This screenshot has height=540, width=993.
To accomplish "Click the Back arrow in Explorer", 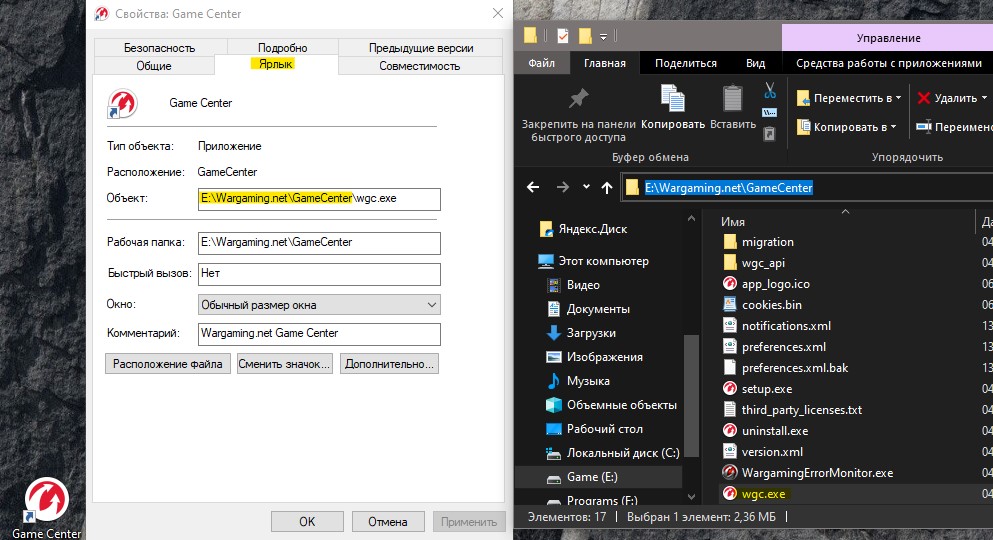I will coord(533,187).
